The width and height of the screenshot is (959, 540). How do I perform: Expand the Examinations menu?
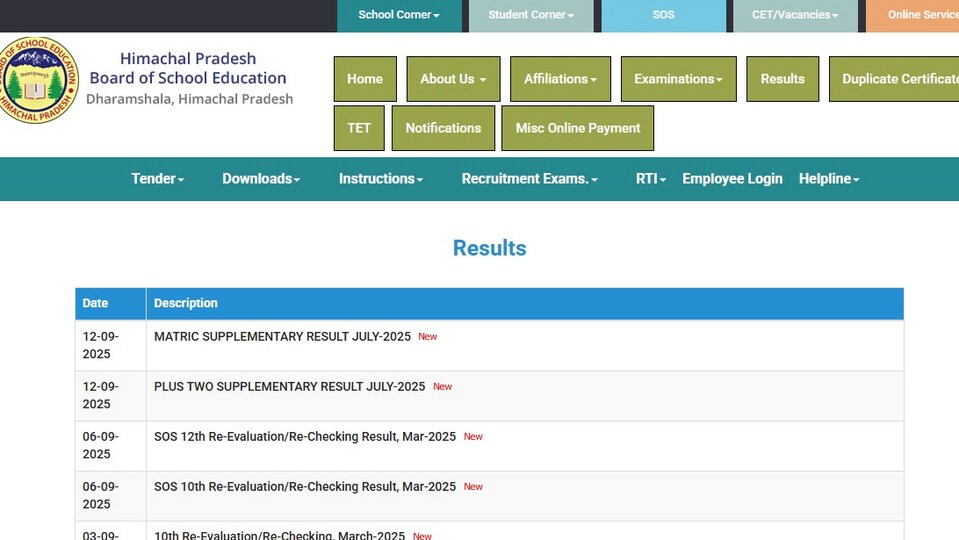[678, 79]
